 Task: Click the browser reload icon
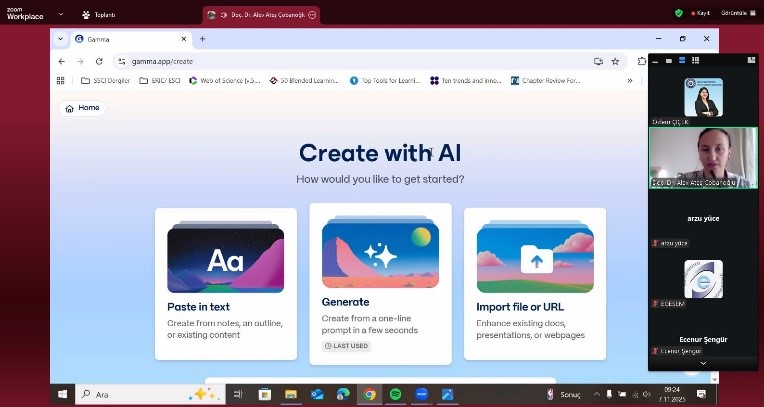[99, 61]
